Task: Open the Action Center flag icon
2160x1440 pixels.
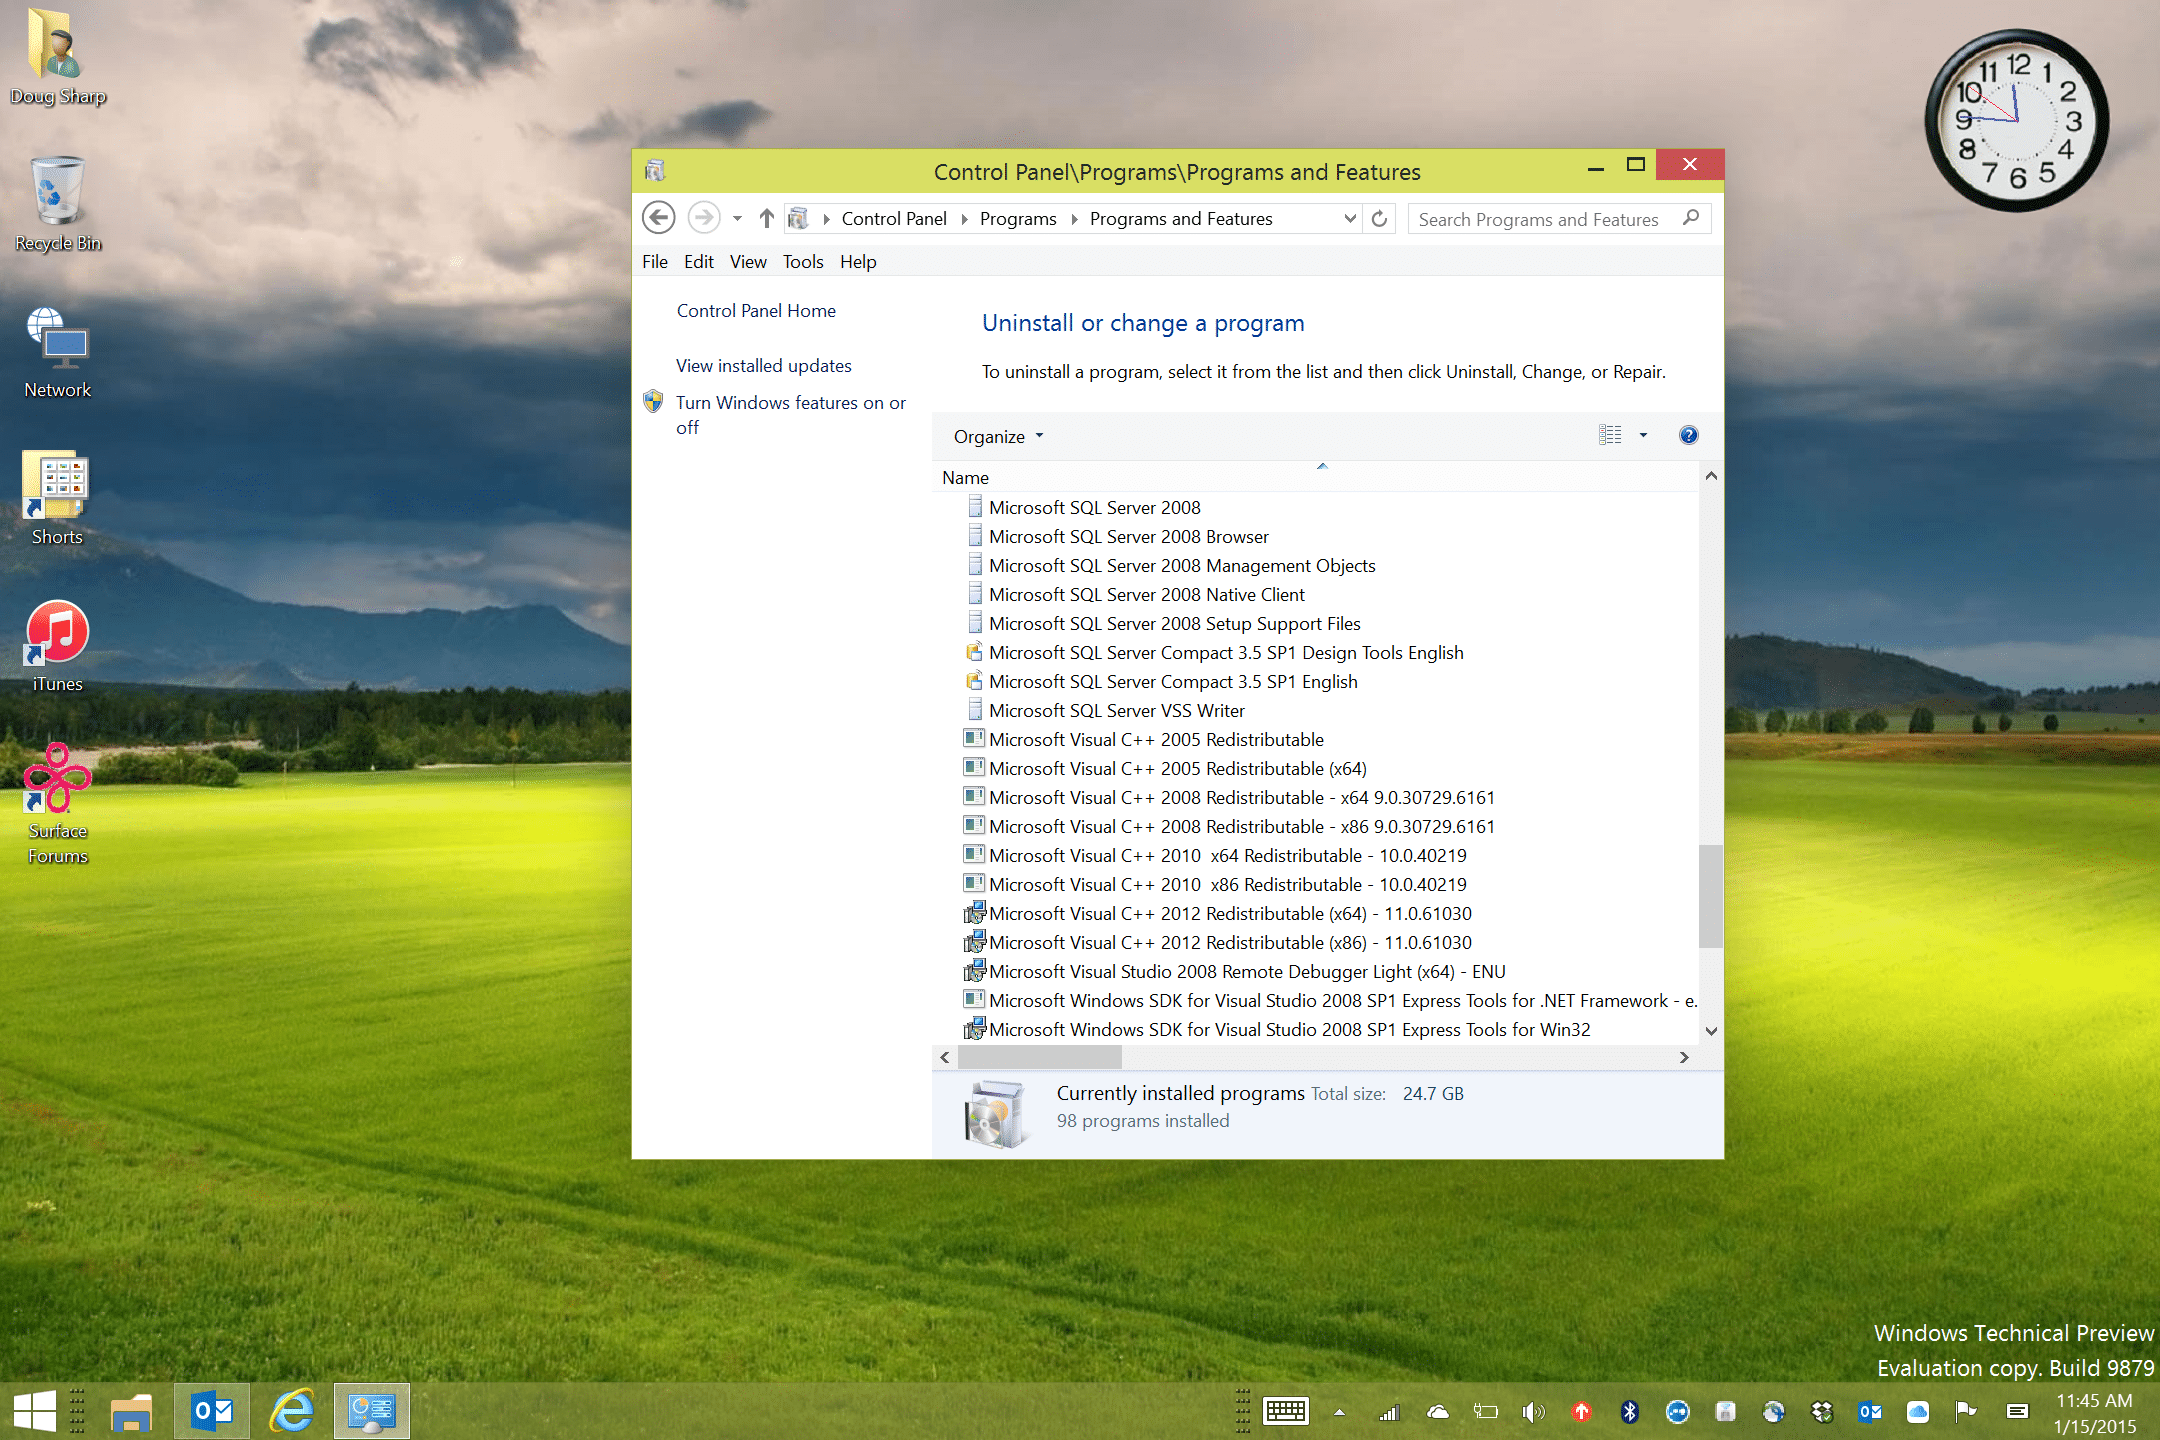Action: click(1965, 1412)
